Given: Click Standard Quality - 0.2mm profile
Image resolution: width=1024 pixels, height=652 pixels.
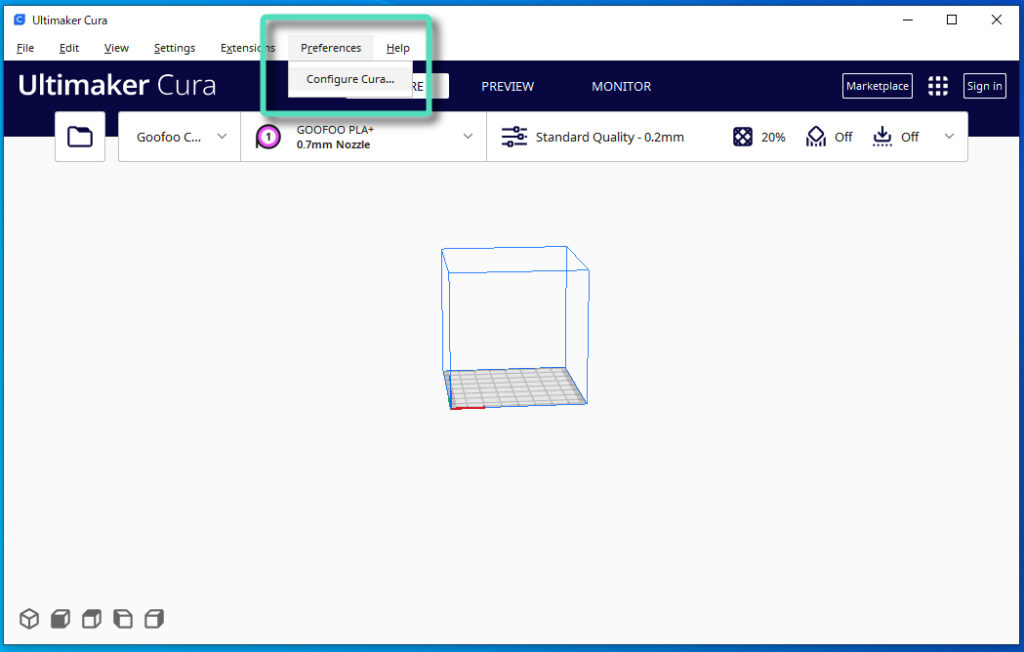Looking at the screenshot, I should [609, 137].
